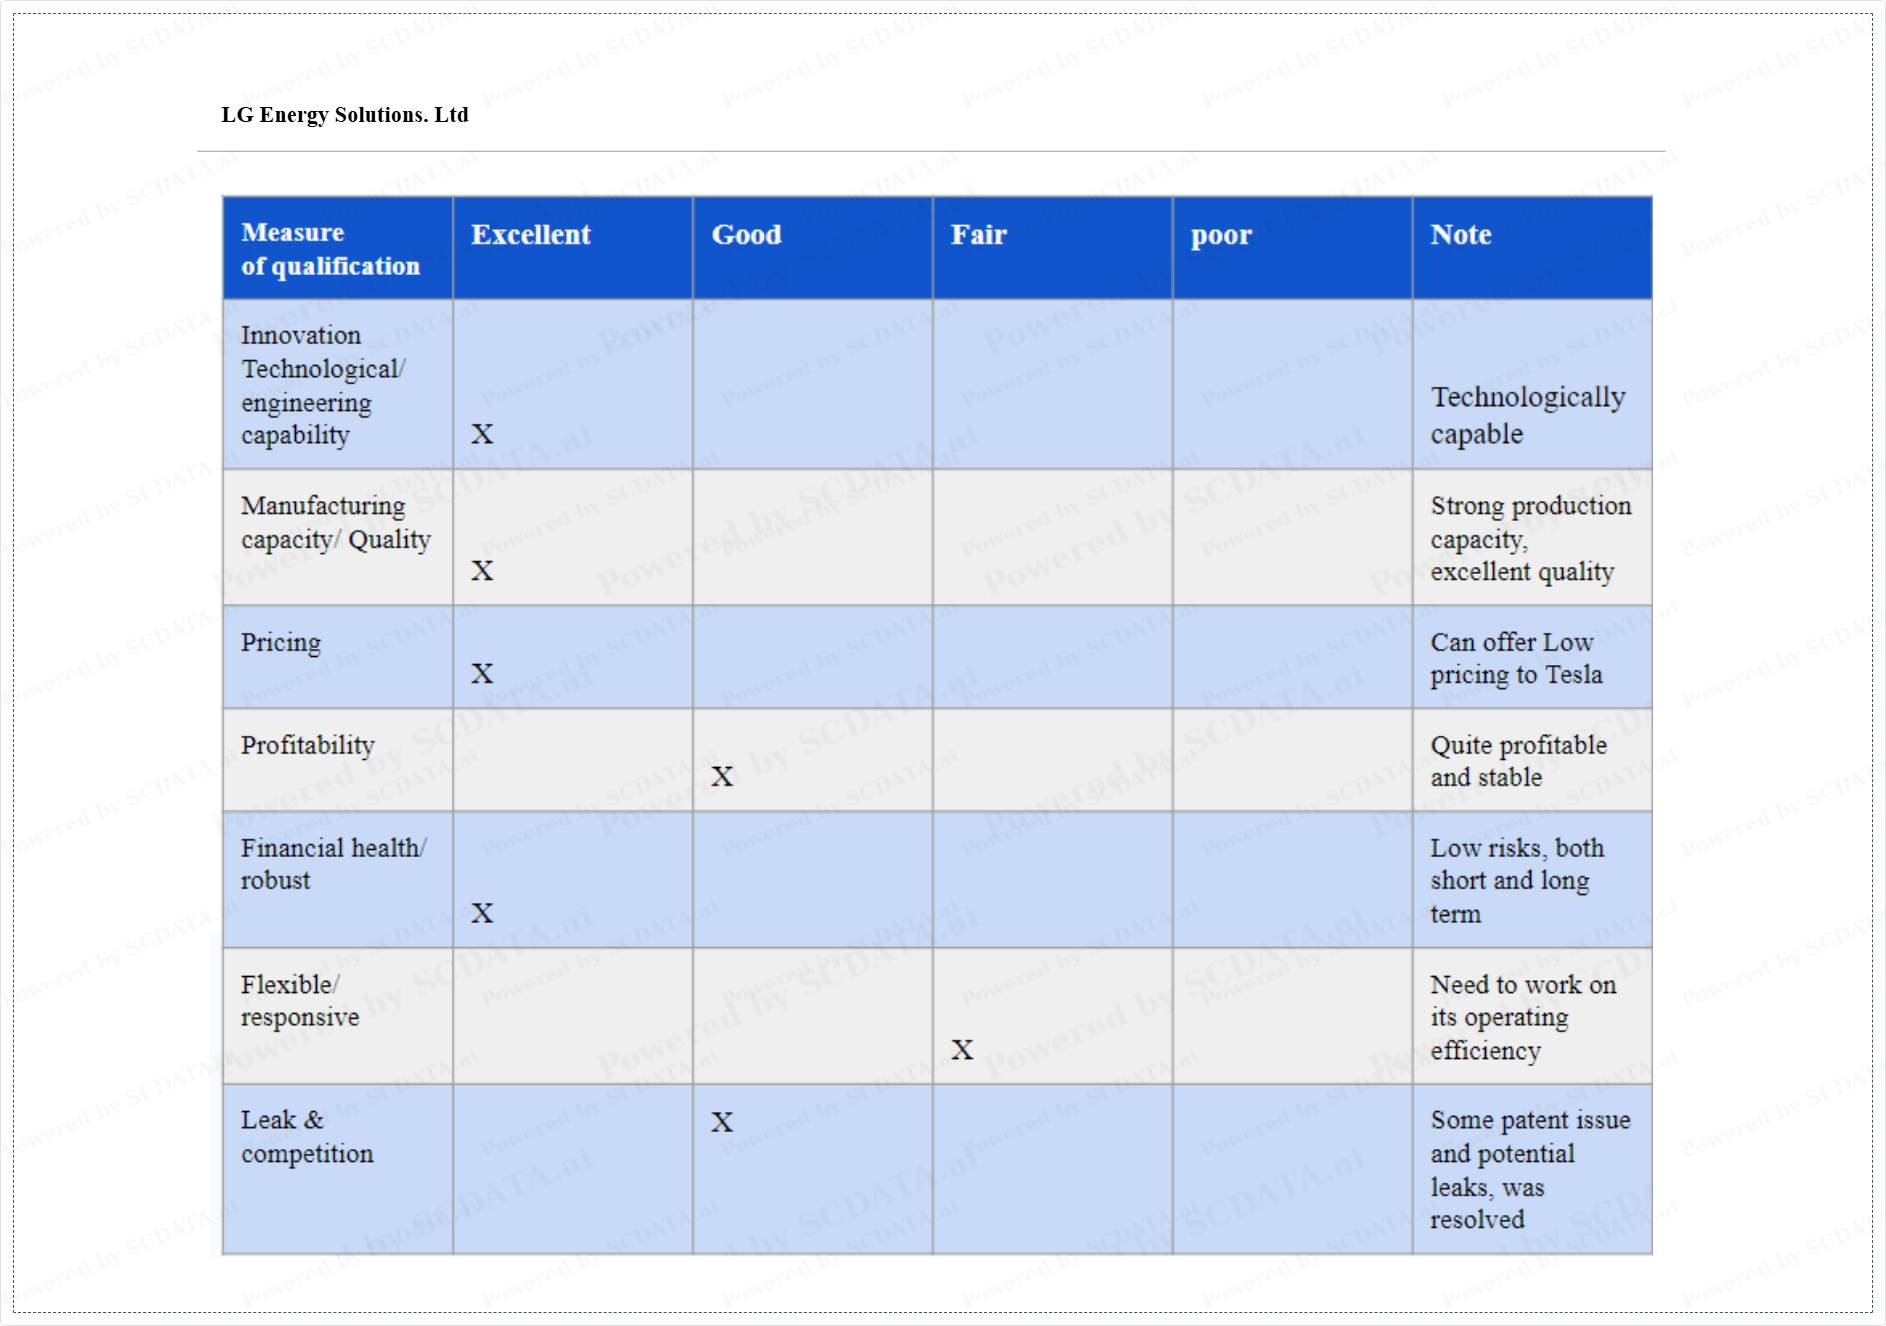Click the 'Note' column header
Image resolution: width=1886 pixels, height=1326 pixels.
[1532, 248]
